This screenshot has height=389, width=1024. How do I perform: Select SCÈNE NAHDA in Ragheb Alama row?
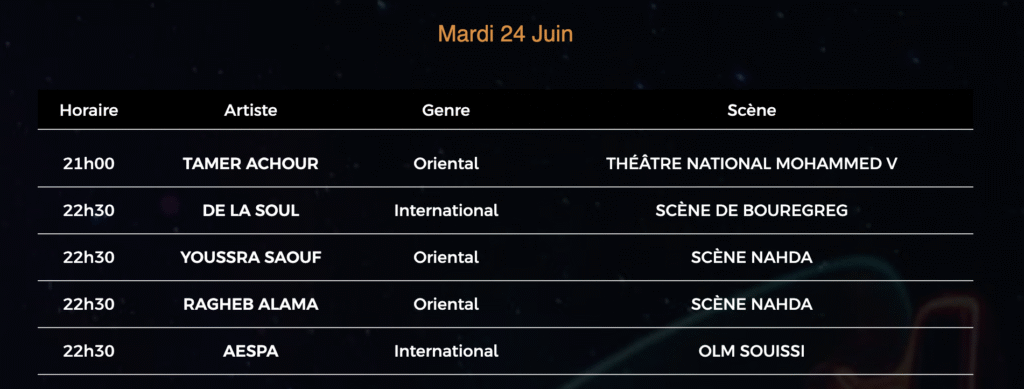pyautogui.click(x=752, y=305)
